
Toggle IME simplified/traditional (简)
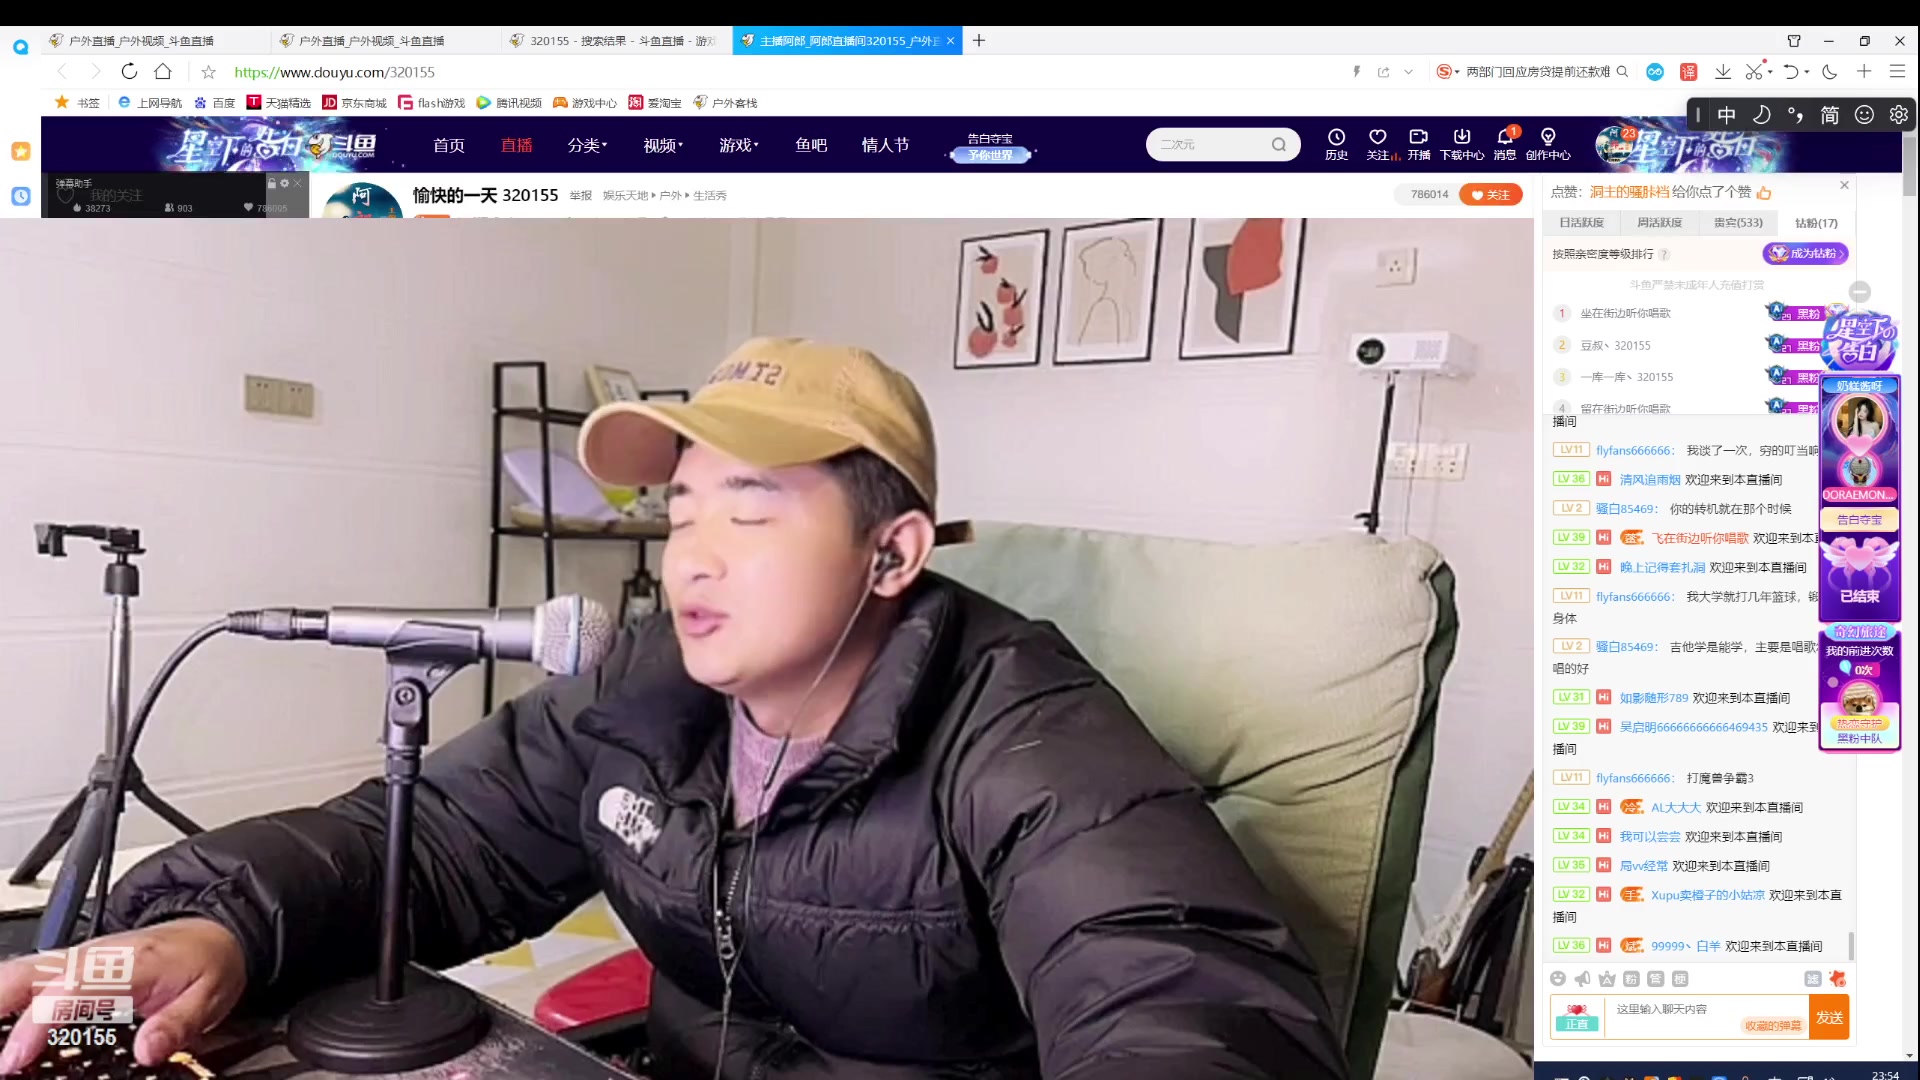[1829, 115]
